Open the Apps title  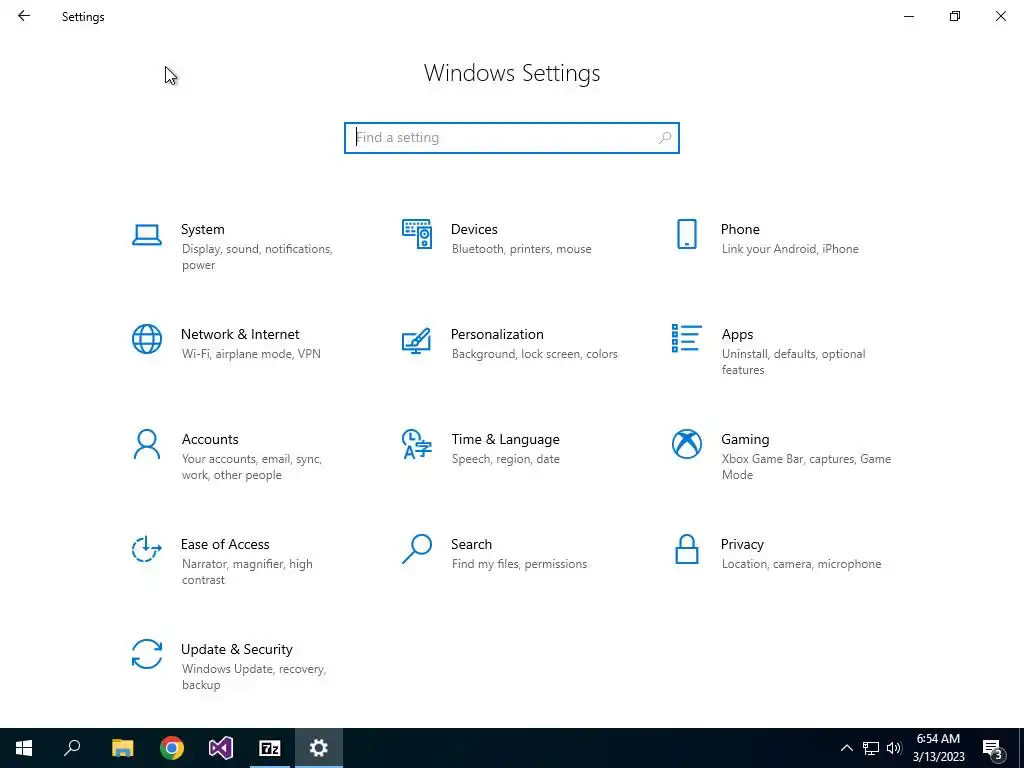click(x=737, y=334)
